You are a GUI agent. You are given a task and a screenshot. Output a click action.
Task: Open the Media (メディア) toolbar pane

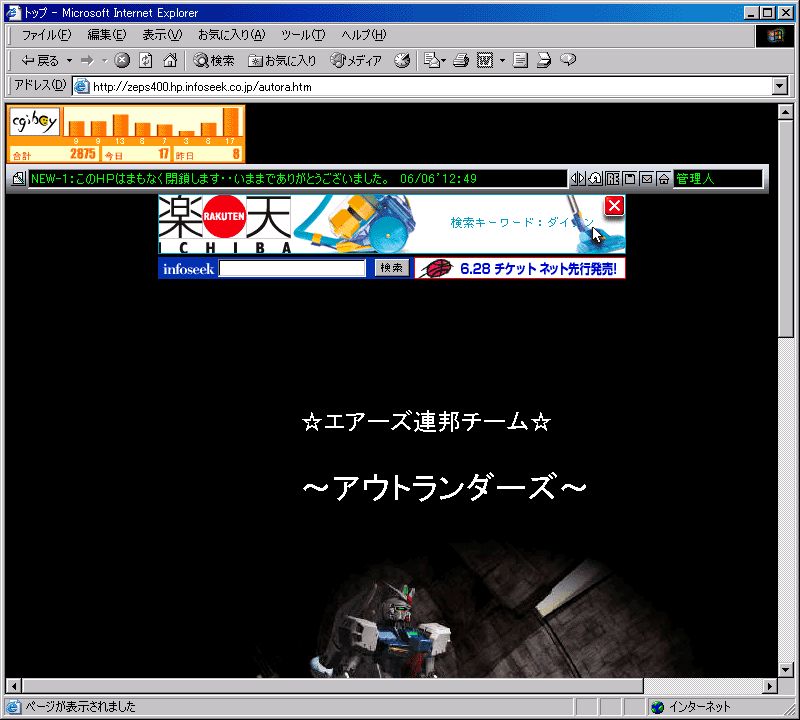pyautogui.click(x=356, y=61)
